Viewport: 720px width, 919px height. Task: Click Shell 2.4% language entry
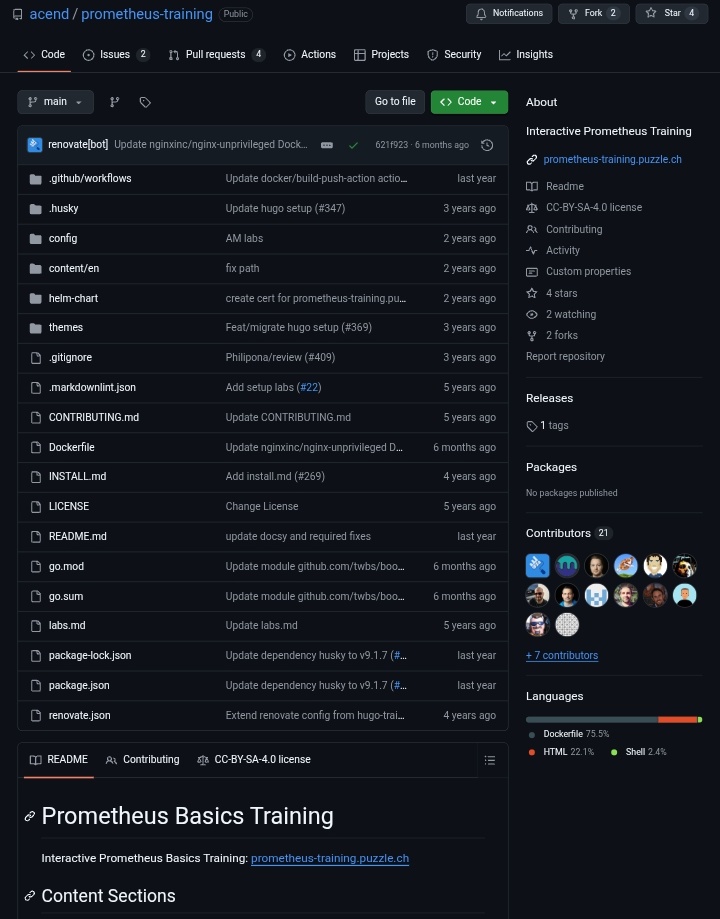point(639,752)
